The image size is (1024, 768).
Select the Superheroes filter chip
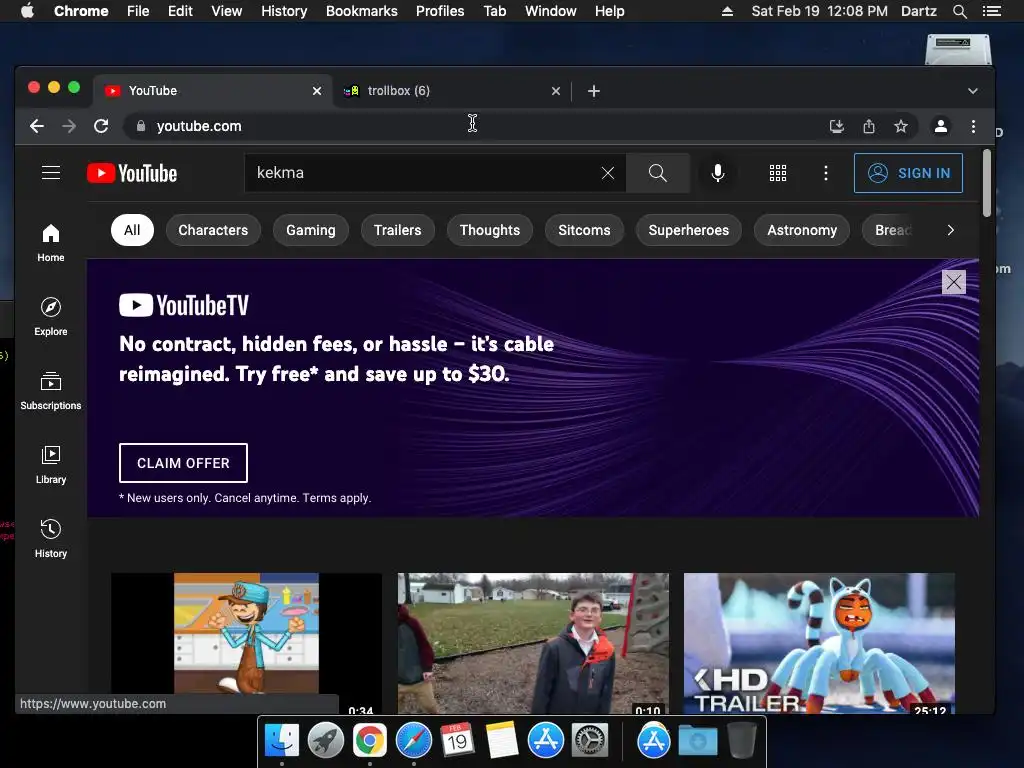coord(688,230)
